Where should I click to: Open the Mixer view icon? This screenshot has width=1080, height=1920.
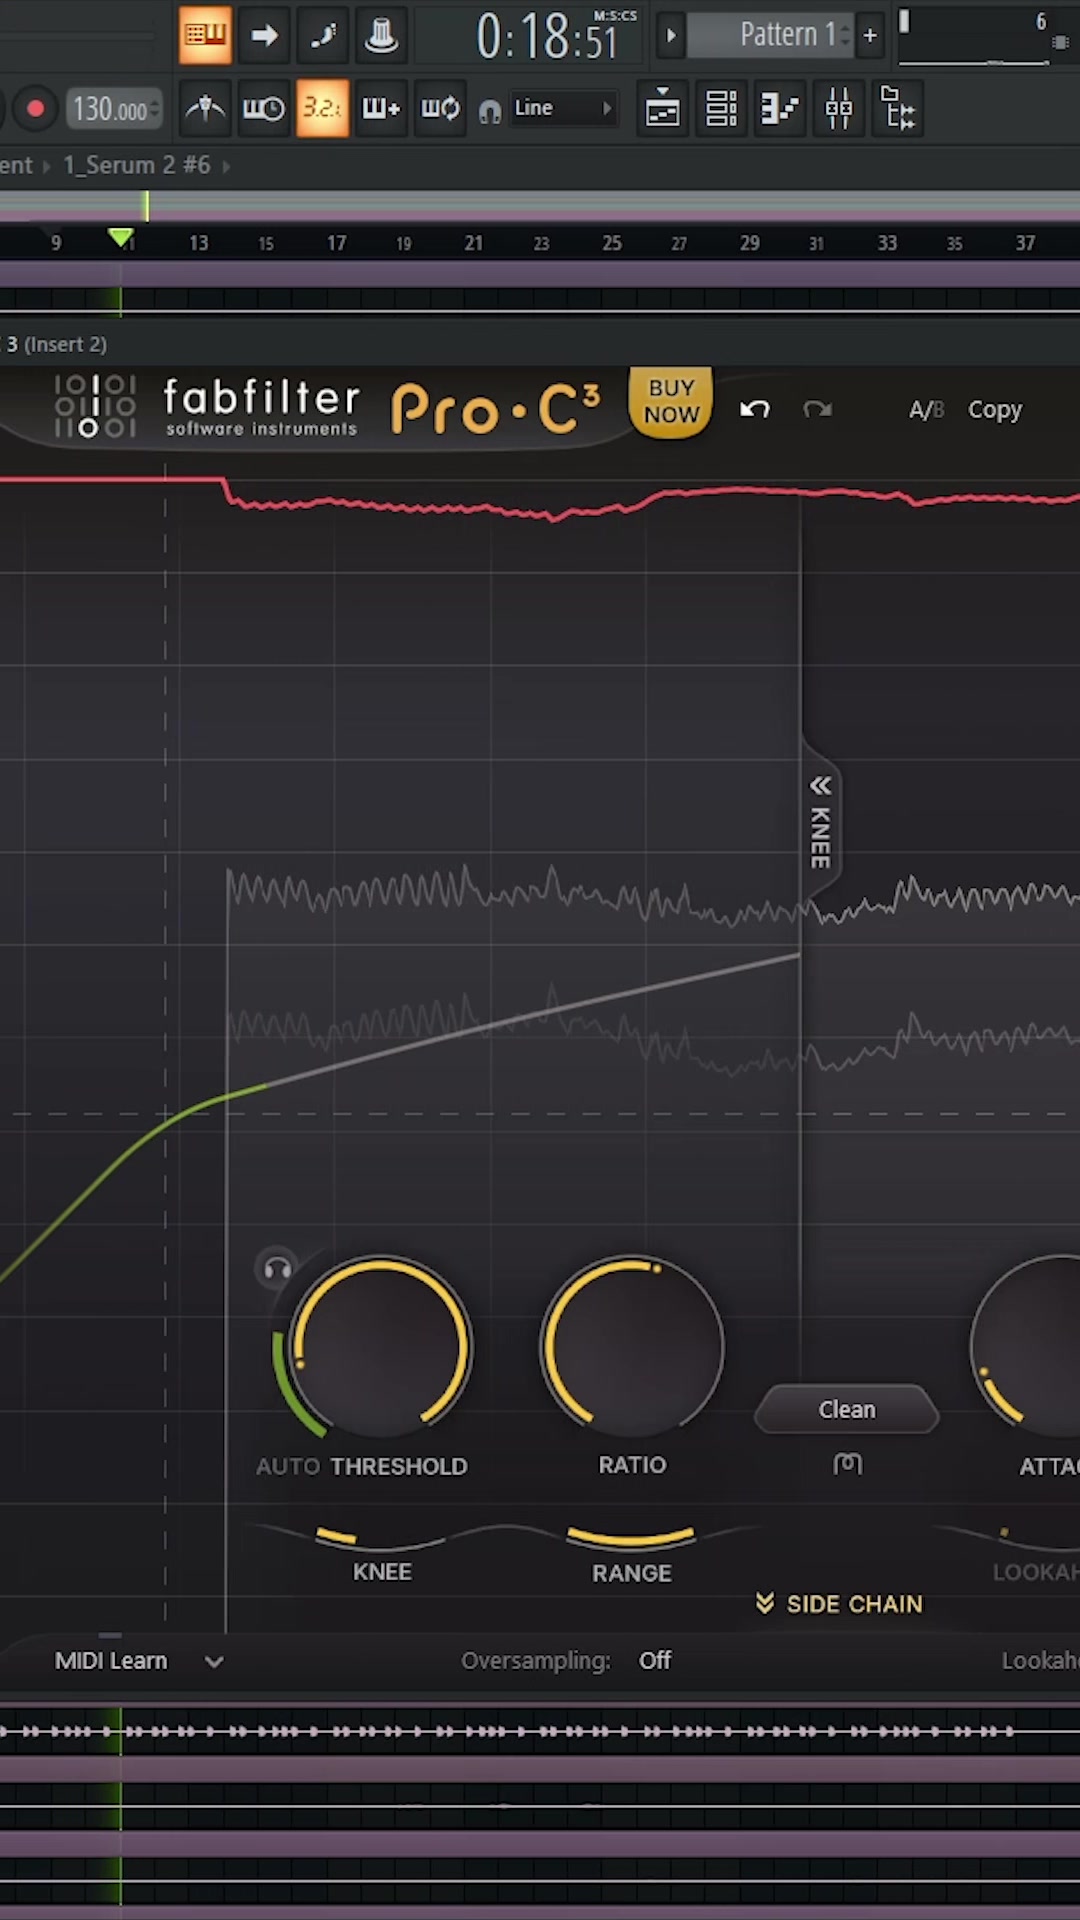pyautogui.click(x=839, y=108)
